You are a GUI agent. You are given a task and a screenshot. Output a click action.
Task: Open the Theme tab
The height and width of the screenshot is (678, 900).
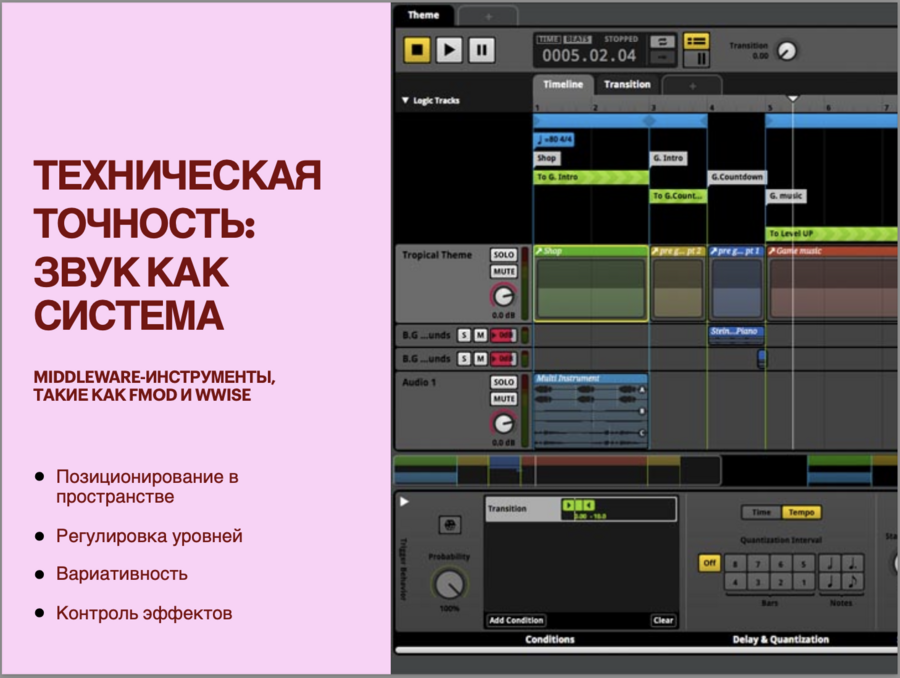(x=424, y=15)
